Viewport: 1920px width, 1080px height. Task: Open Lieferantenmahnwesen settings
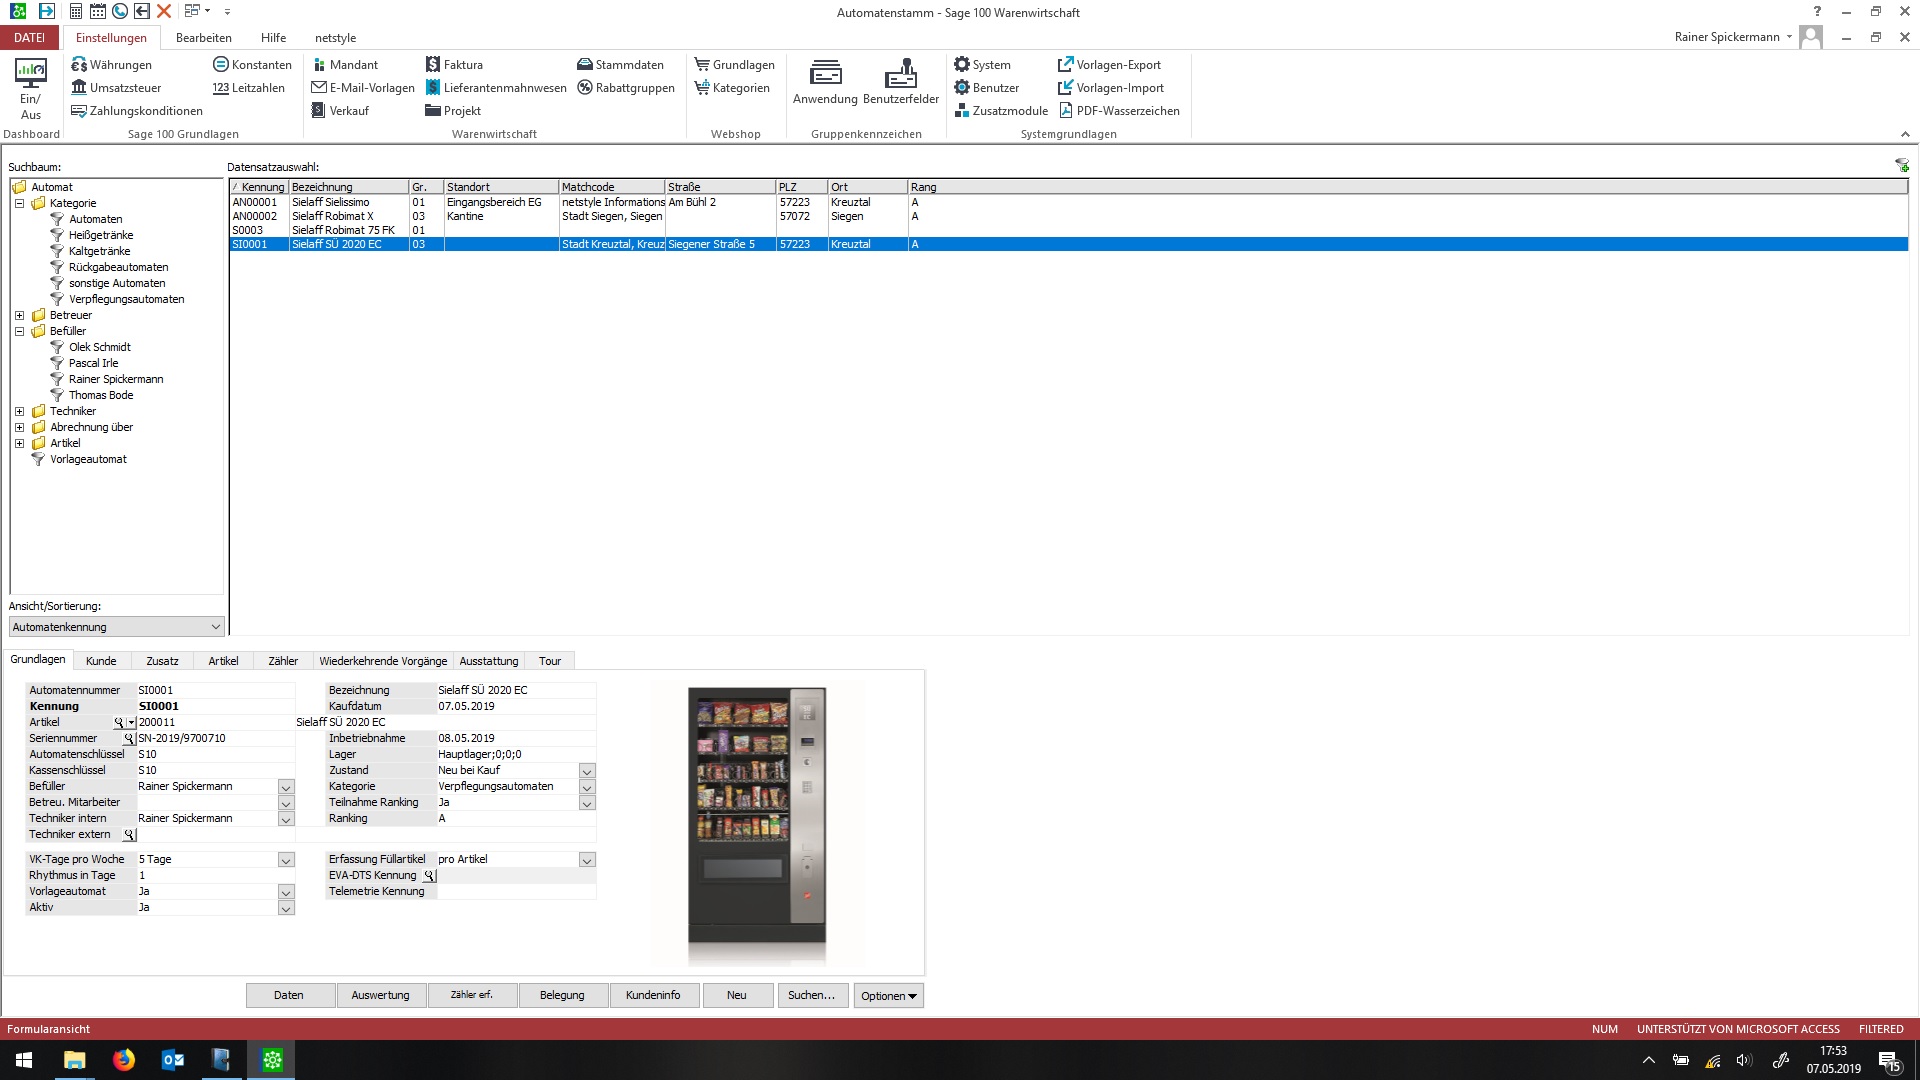pyautogui.click(x=496, y=88)
